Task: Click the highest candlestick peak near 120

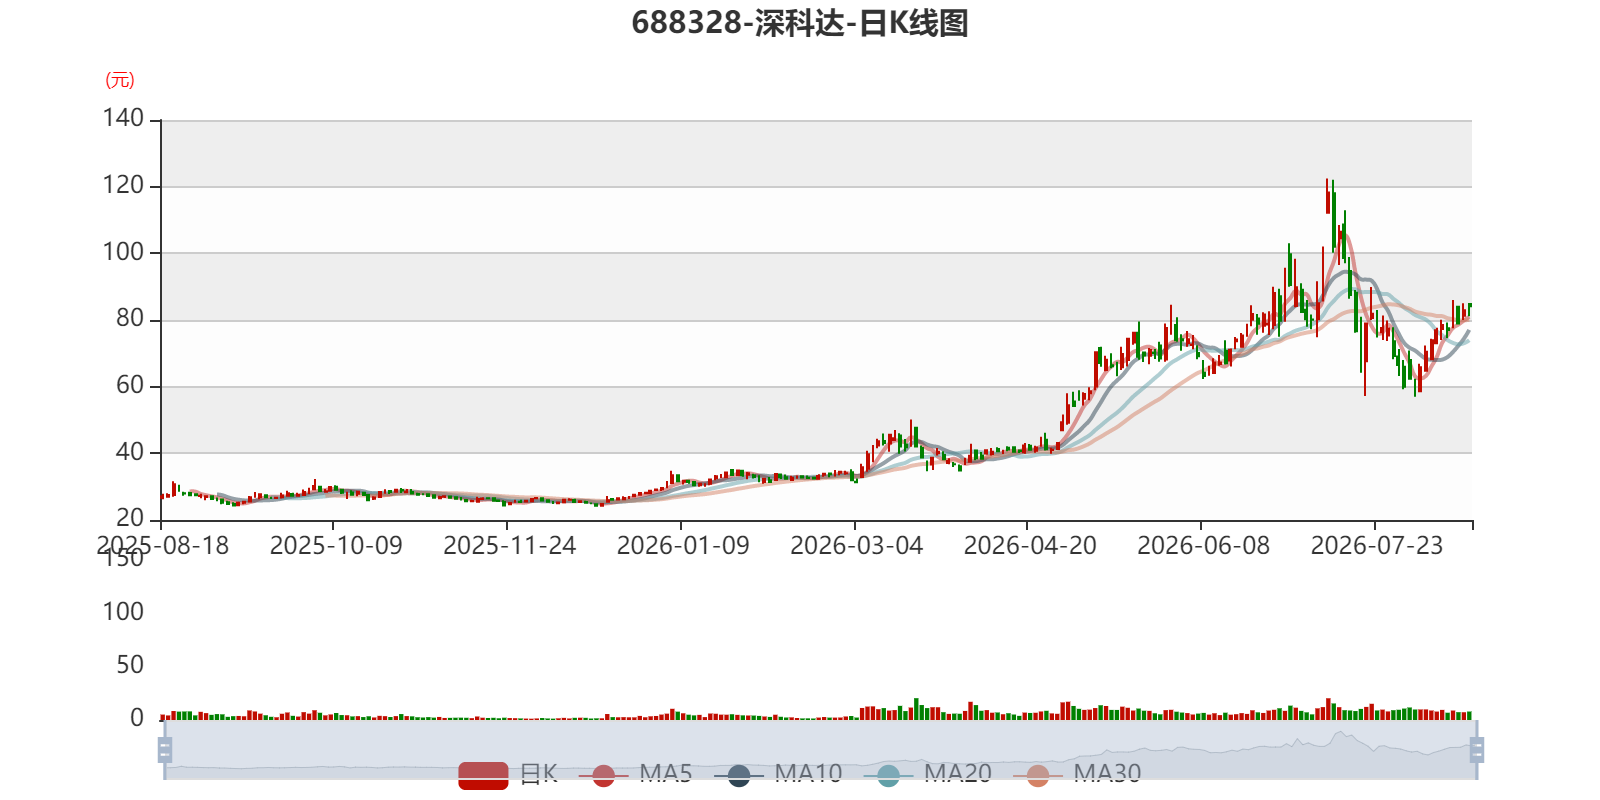Action: (1327, 196)
